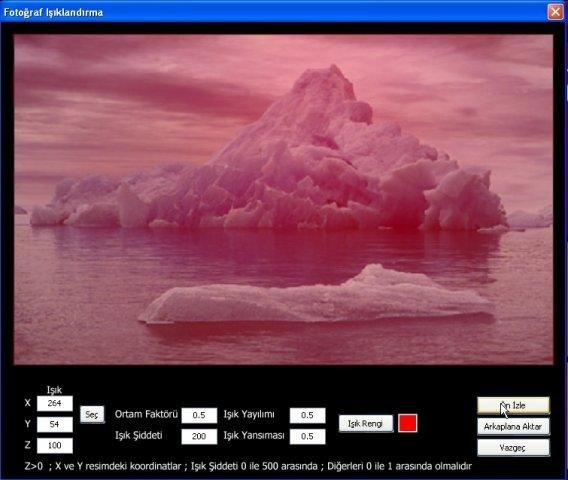
Task: Click the Fotoğraf Işıklandırma title bar
Action: (272, 12)
